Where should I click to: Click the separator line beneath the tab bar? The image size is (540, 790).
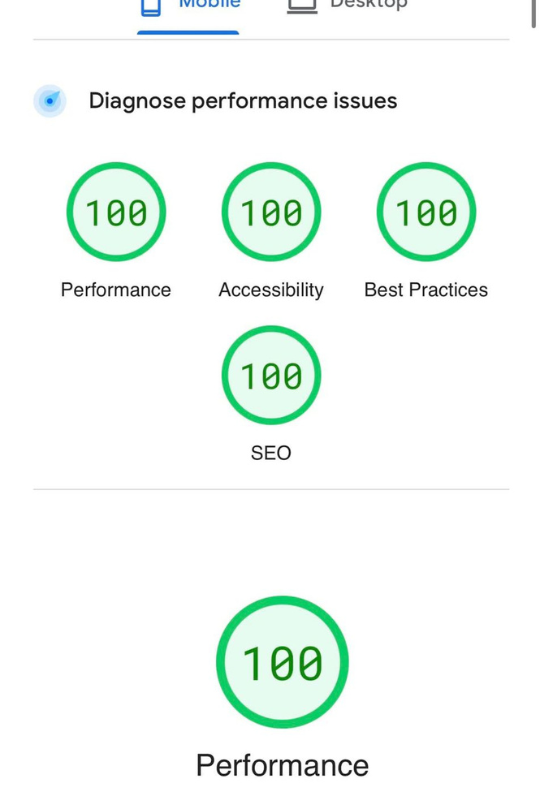[271, 39]
